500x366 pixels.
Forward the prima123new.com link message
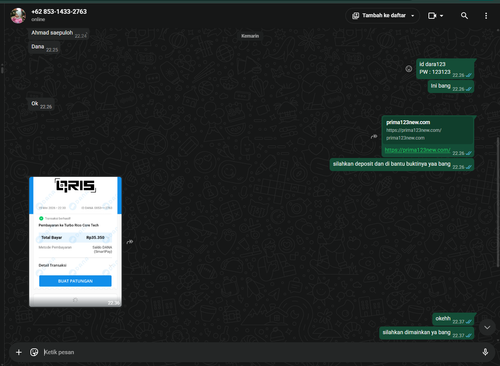pos(374,136)
